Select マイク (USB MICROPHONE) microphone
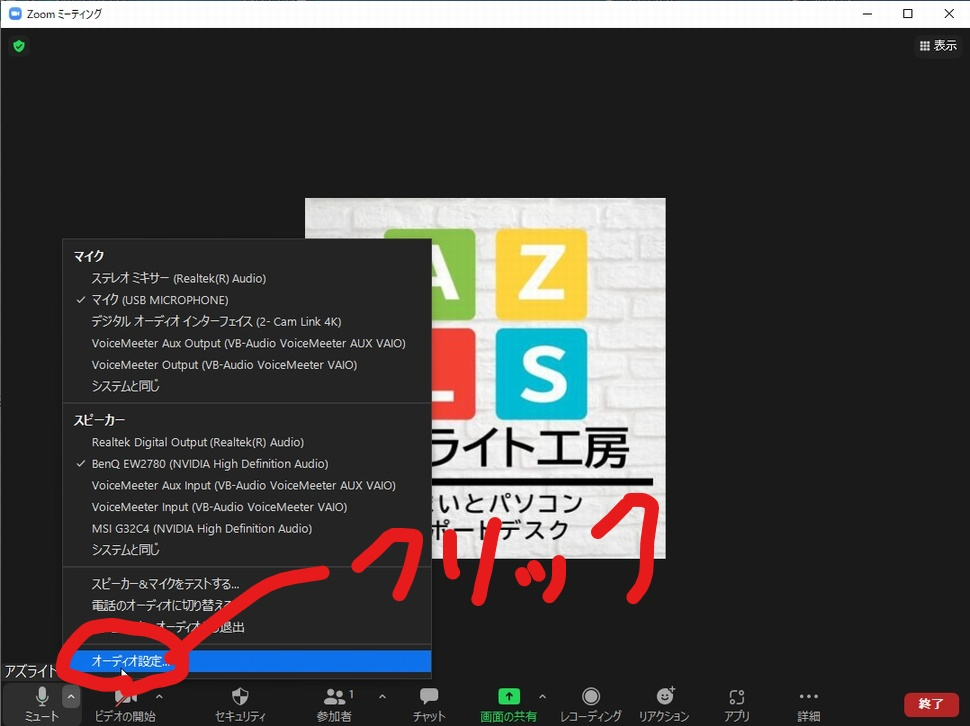970x726 pixels. 247,300
